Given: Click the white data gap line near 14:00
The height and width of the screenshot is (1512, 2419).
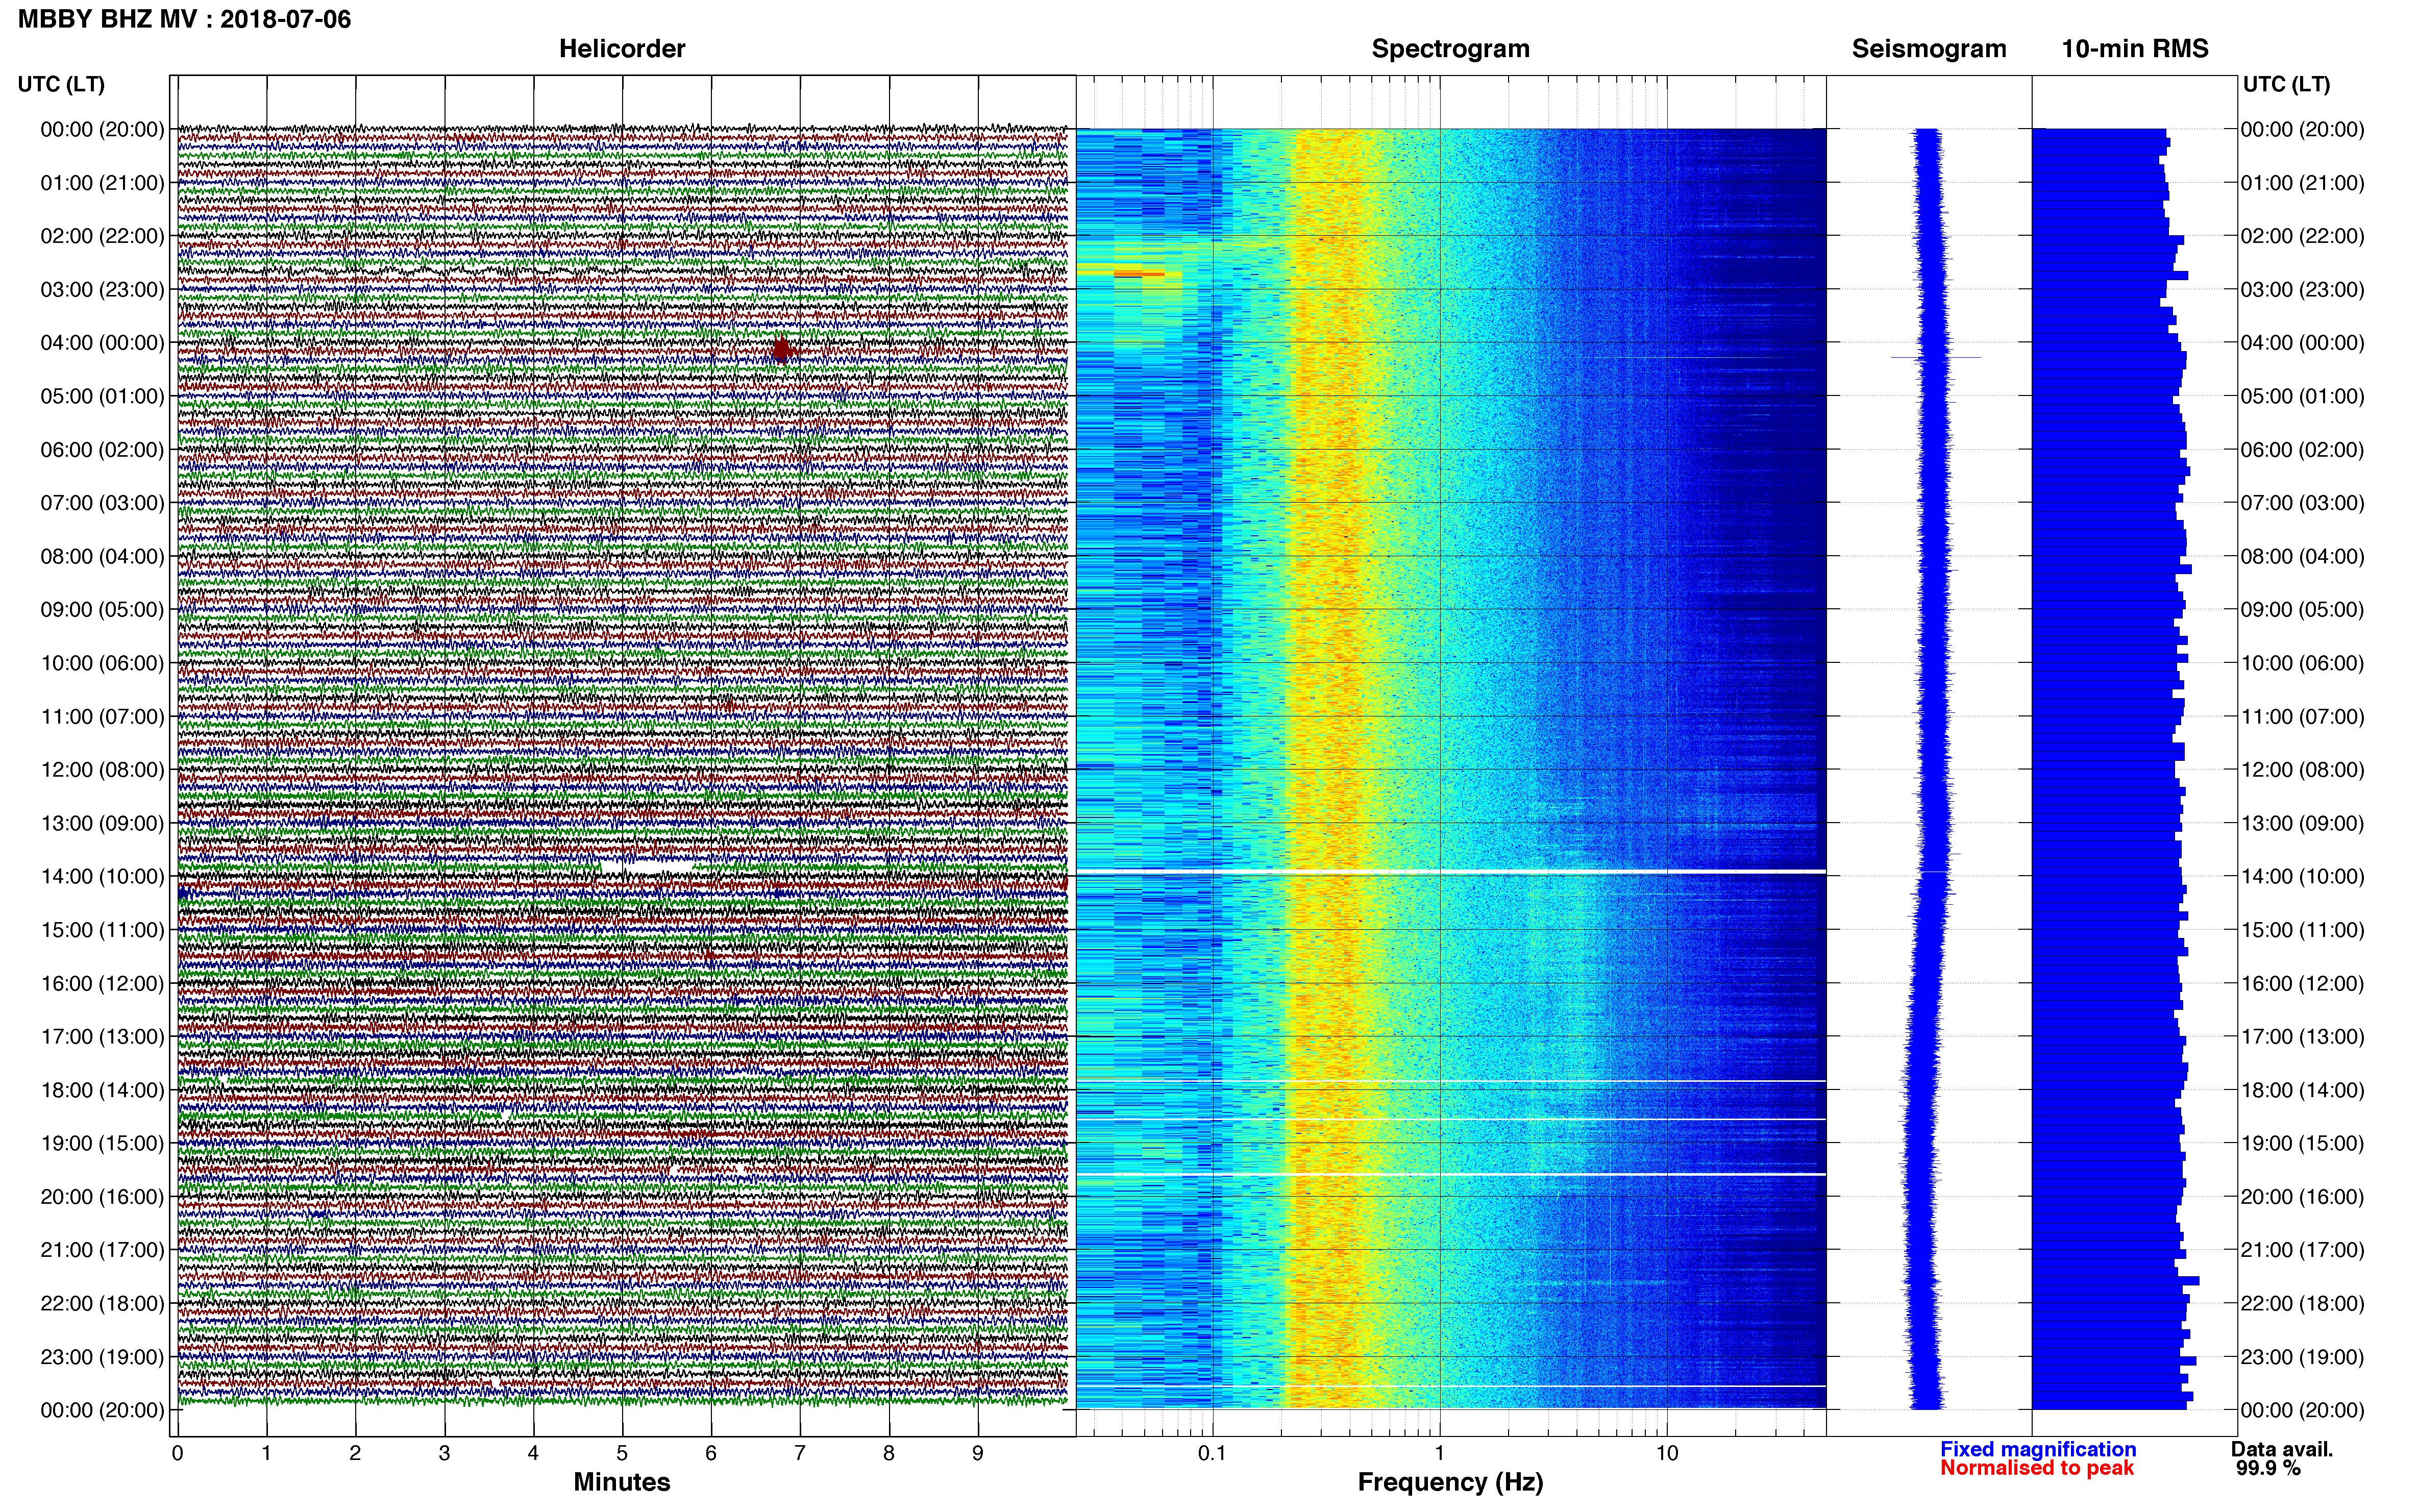Looking at the screenshot, I should [1451, 872].
